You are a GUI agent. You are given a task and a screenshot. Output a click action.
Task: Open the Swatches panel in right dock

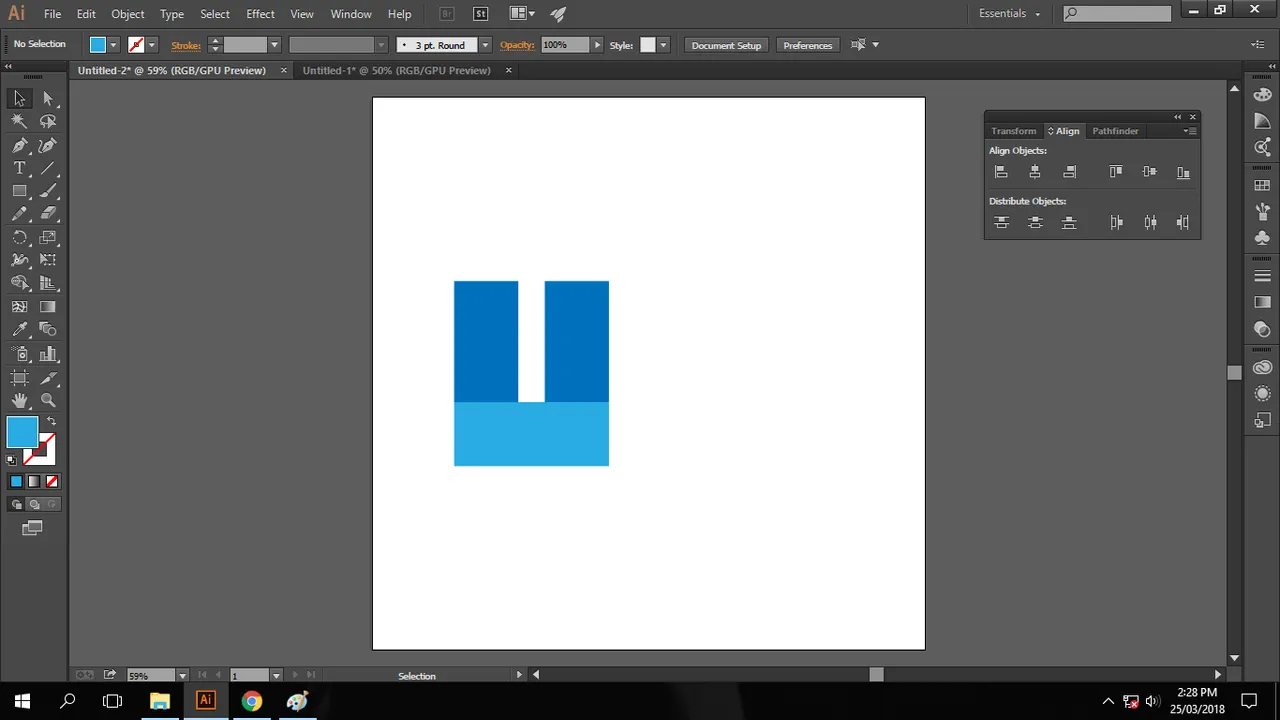pos(1262,185)
